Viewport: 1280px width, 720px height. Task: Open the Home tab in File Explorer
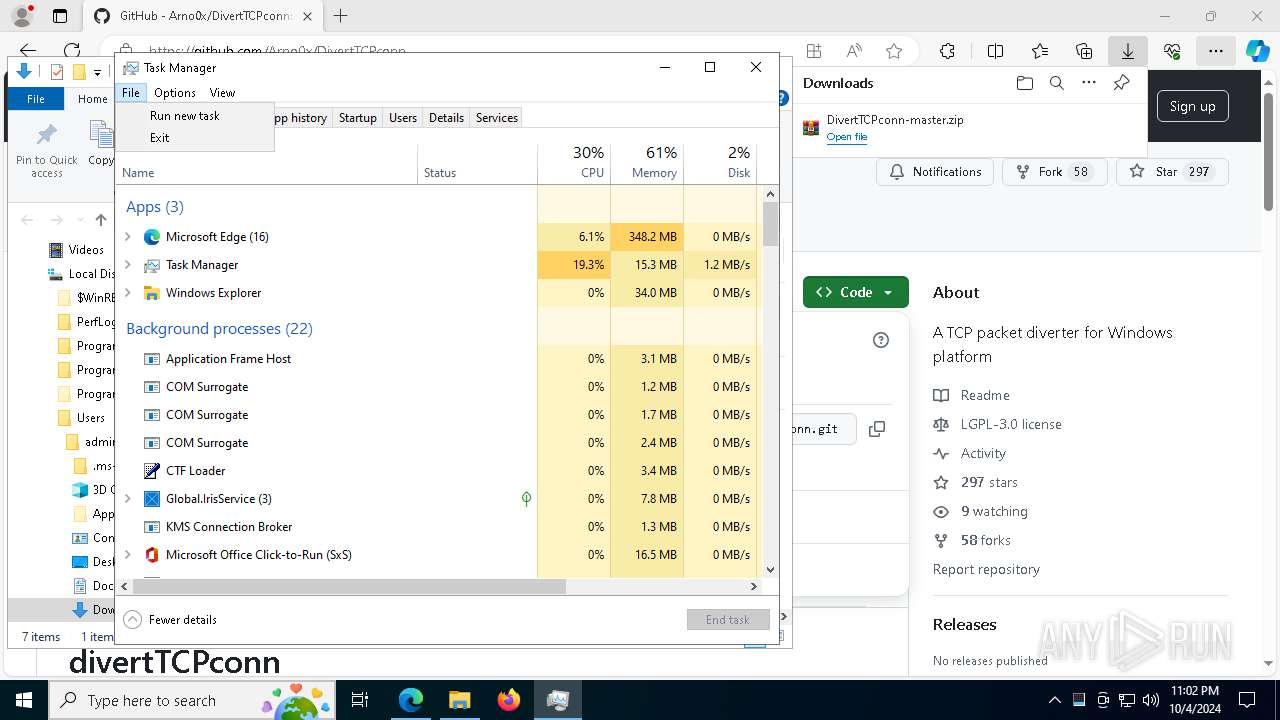[x=92, y=99]
